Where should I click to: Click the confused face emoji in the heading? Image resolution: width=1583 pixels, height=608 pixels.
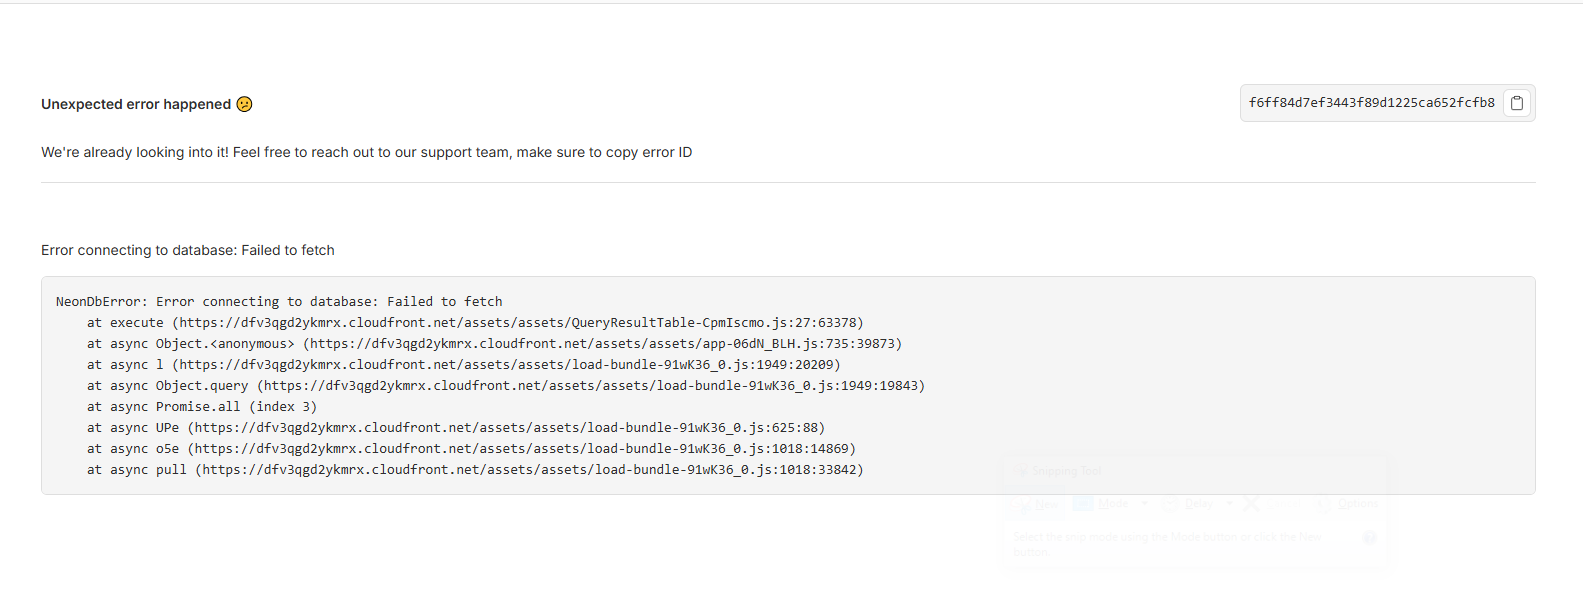(x=244, y=104)
